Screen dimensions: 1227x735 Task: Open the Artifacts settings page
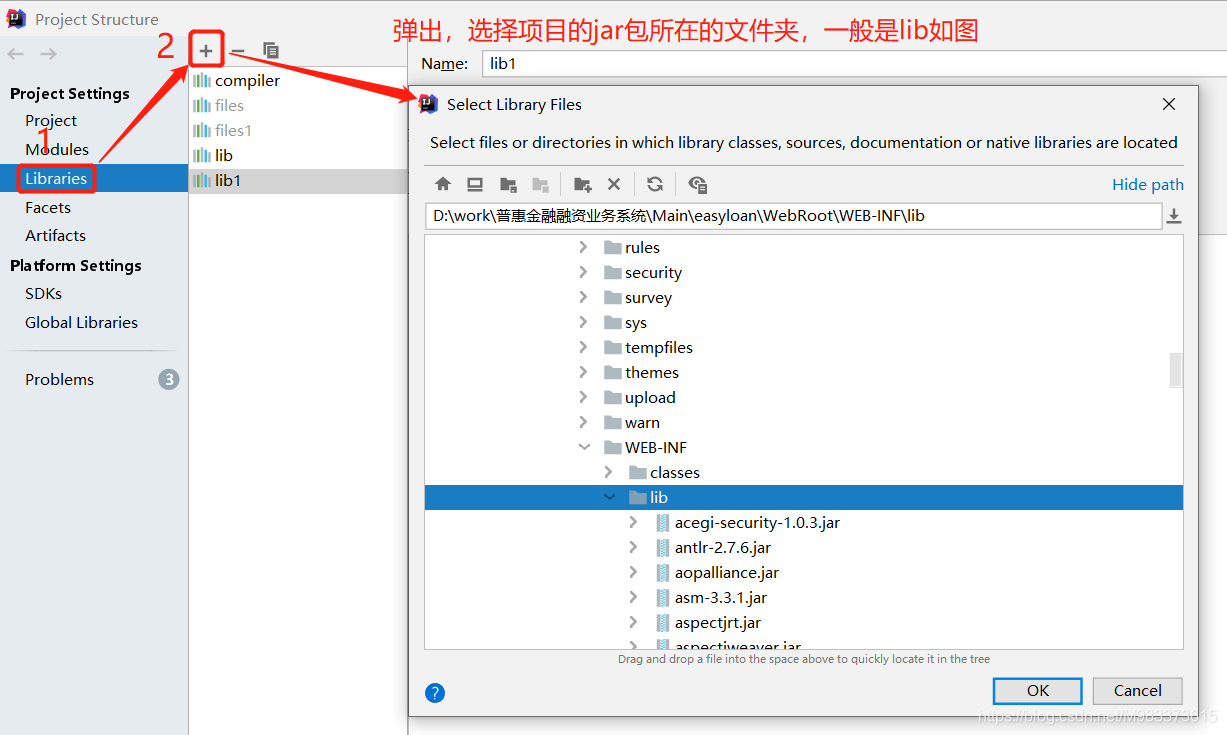[x=55, y=235]
